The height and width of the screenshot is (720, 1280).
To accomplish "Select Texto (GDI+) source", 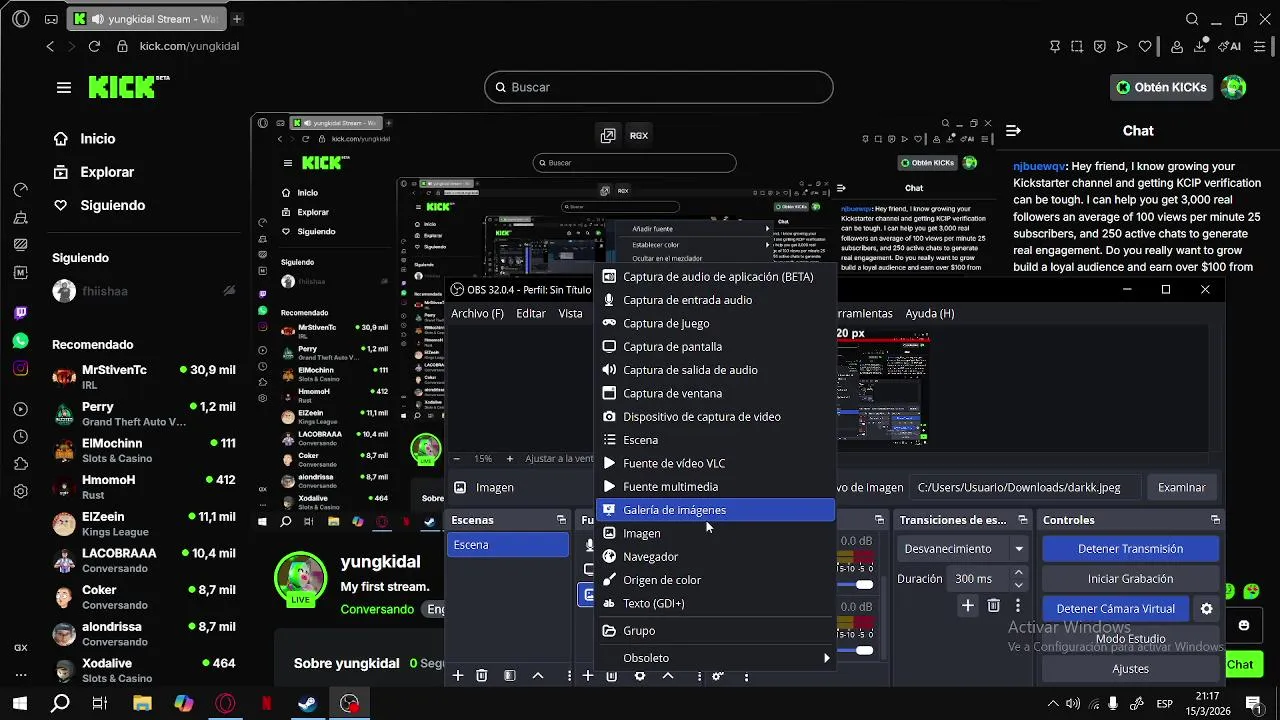I will pyautogui.click(x=716, y=603).
